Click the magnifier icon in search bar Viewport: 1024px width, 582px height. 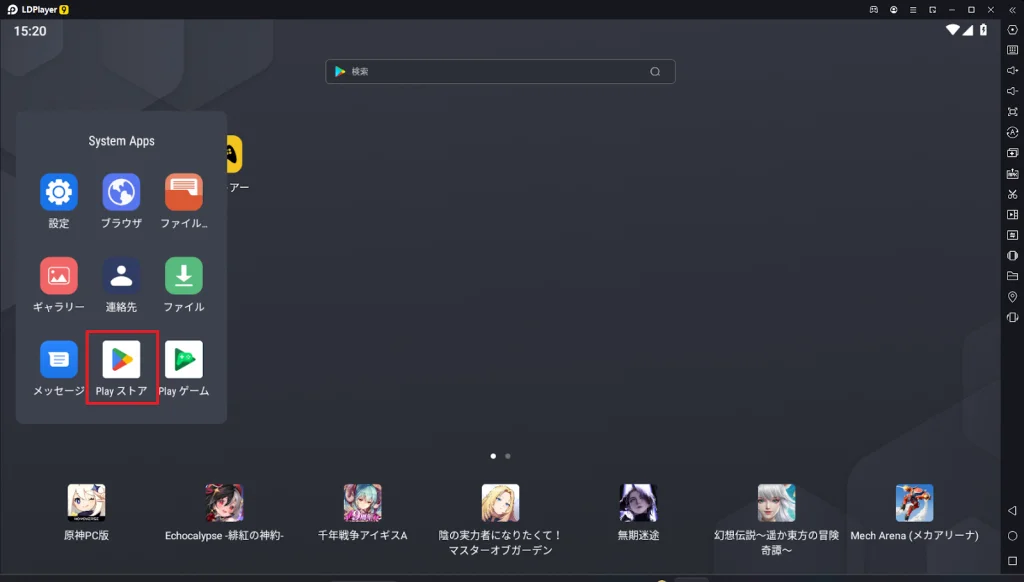pos(655,72)
